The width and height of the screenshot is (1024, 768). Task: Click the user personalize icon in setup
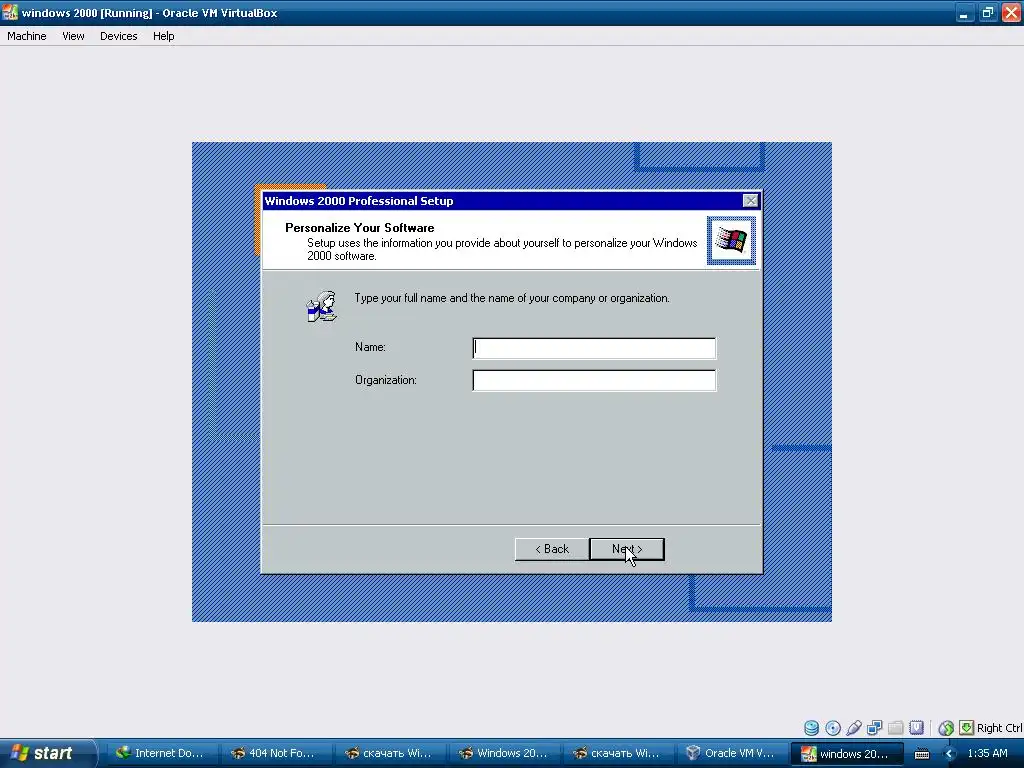point(321,306)
